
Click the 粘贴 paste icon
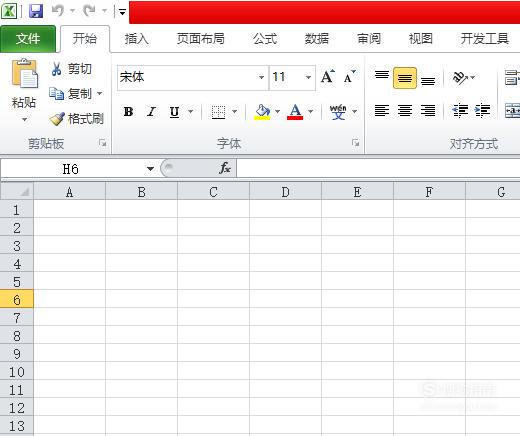[24, 74]
